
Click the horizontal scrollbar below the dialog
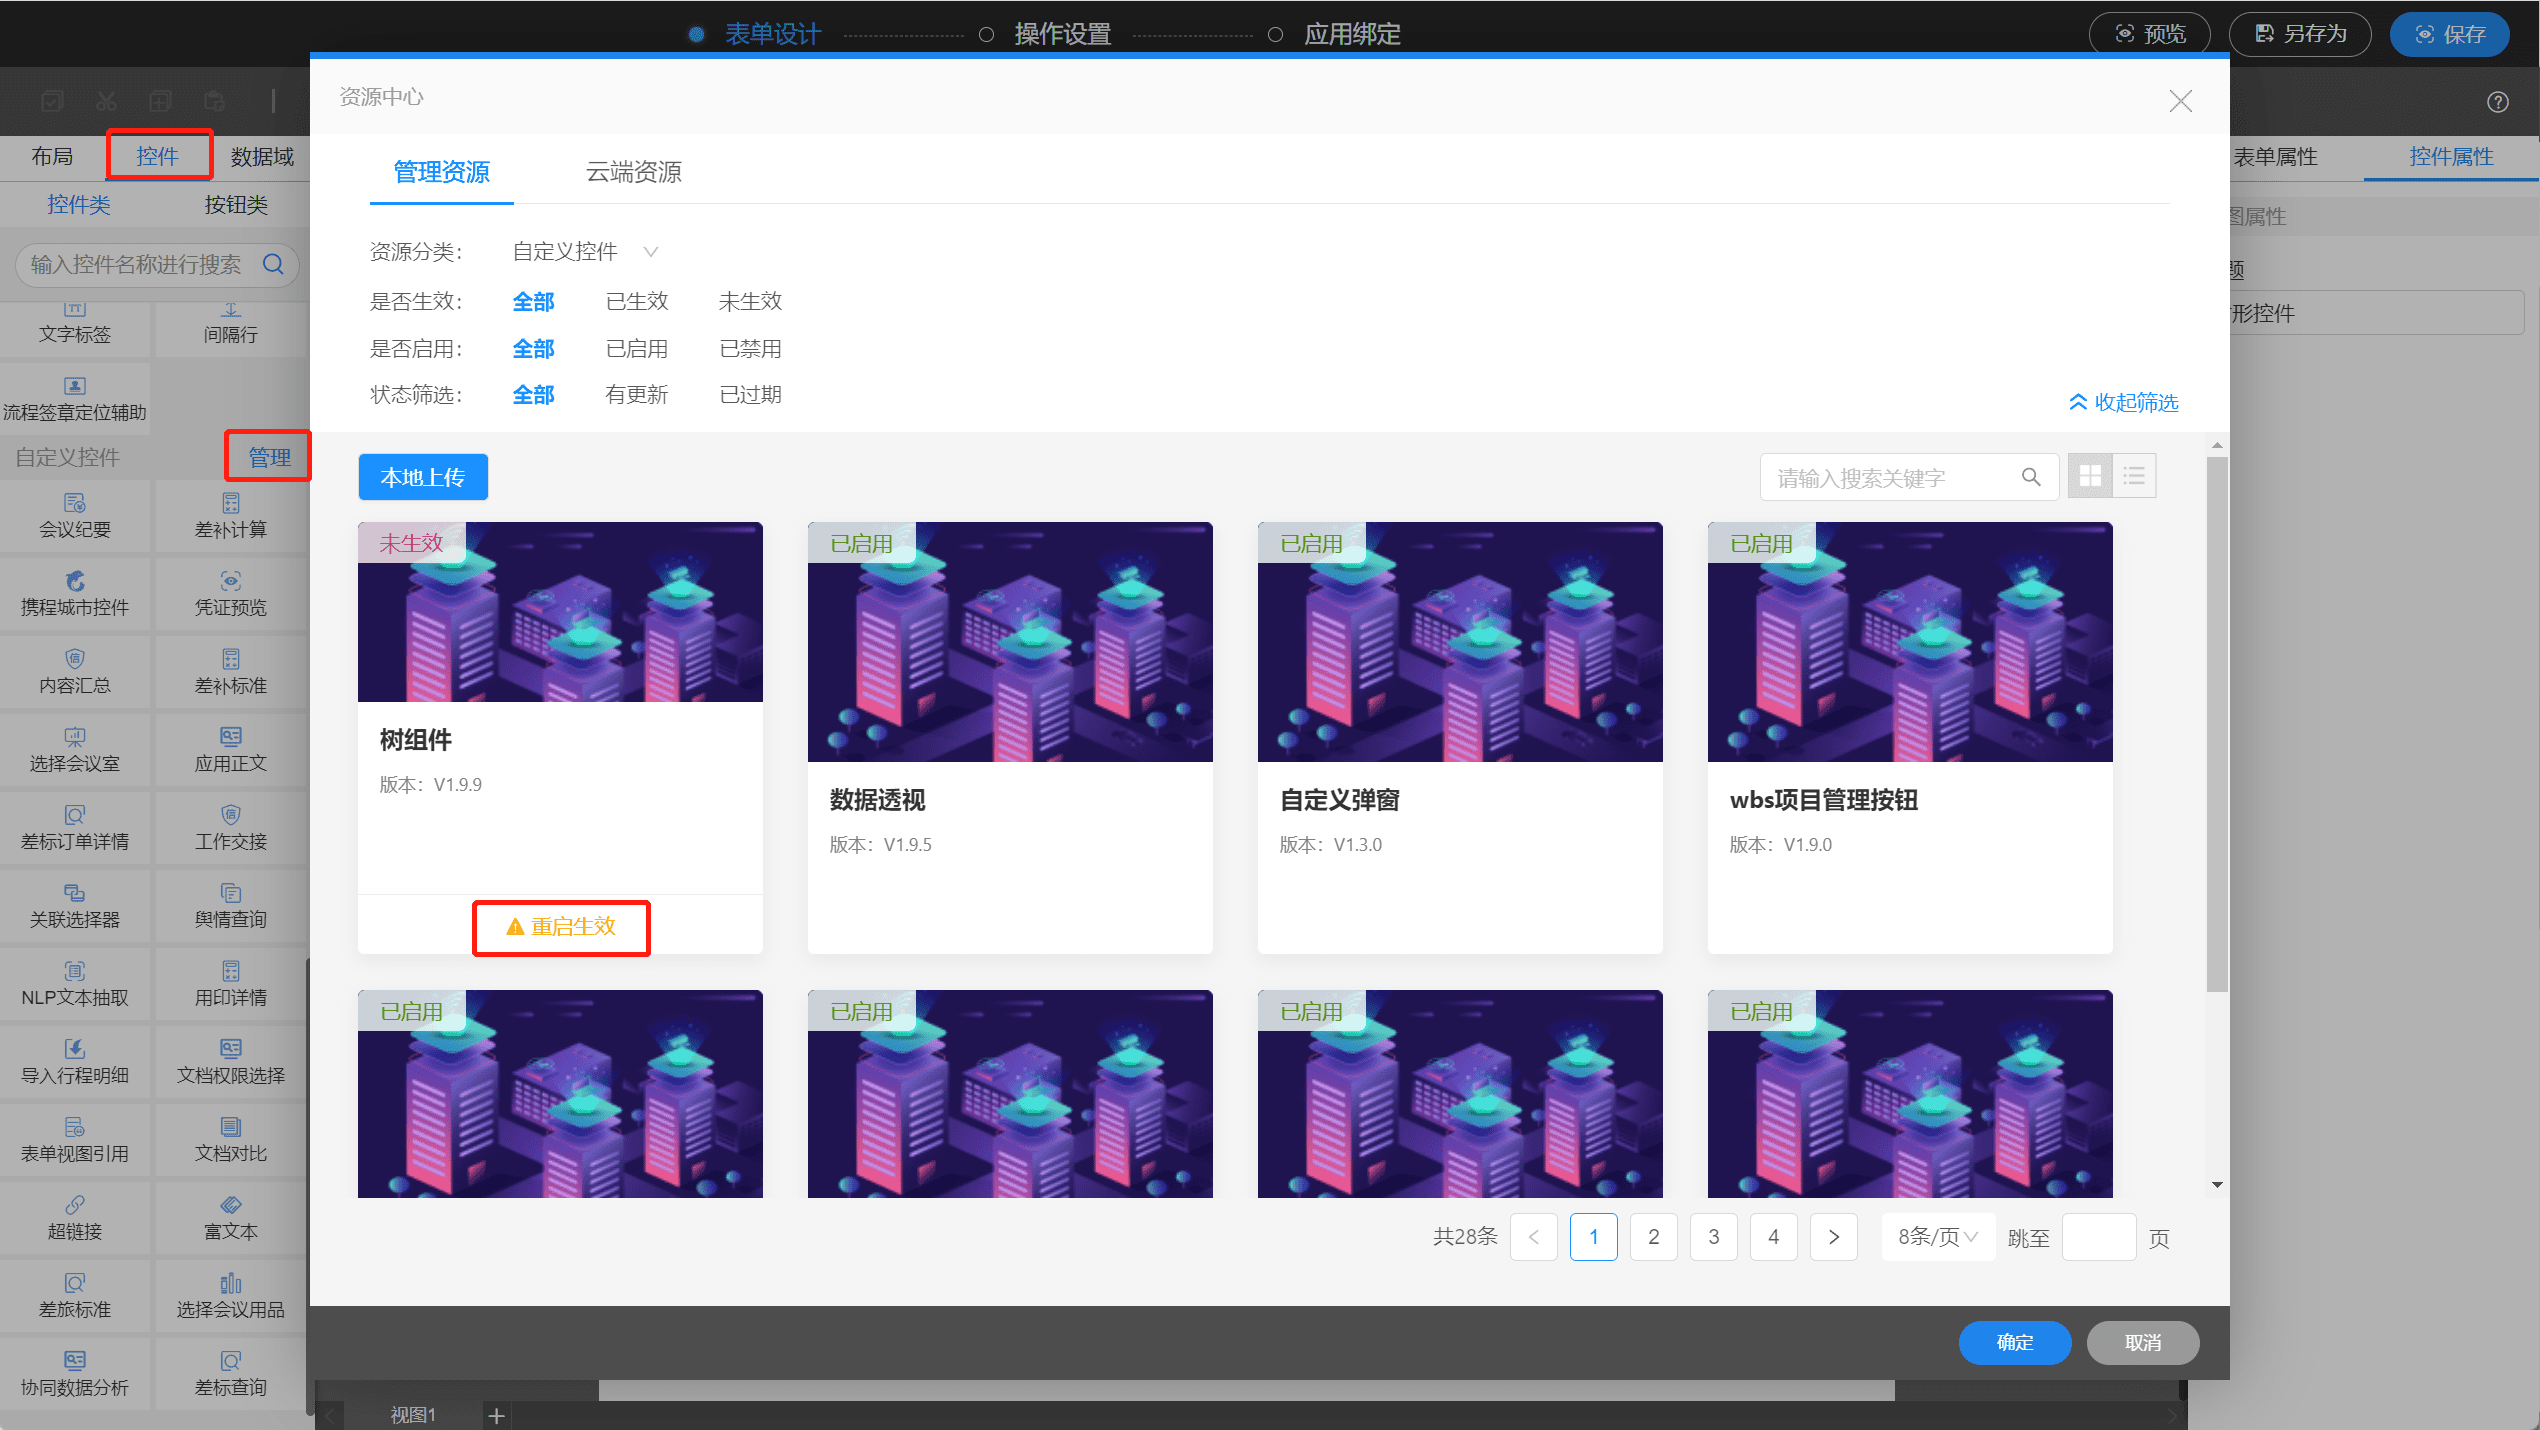[1246, 1390]
